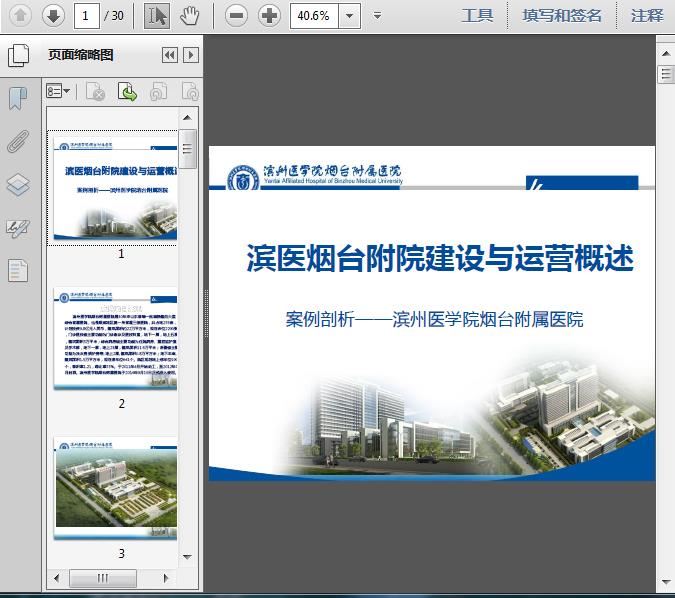675x598 pixels.
Task: Click thumbnail panel scroll up arrow
Action: [187, 118]
